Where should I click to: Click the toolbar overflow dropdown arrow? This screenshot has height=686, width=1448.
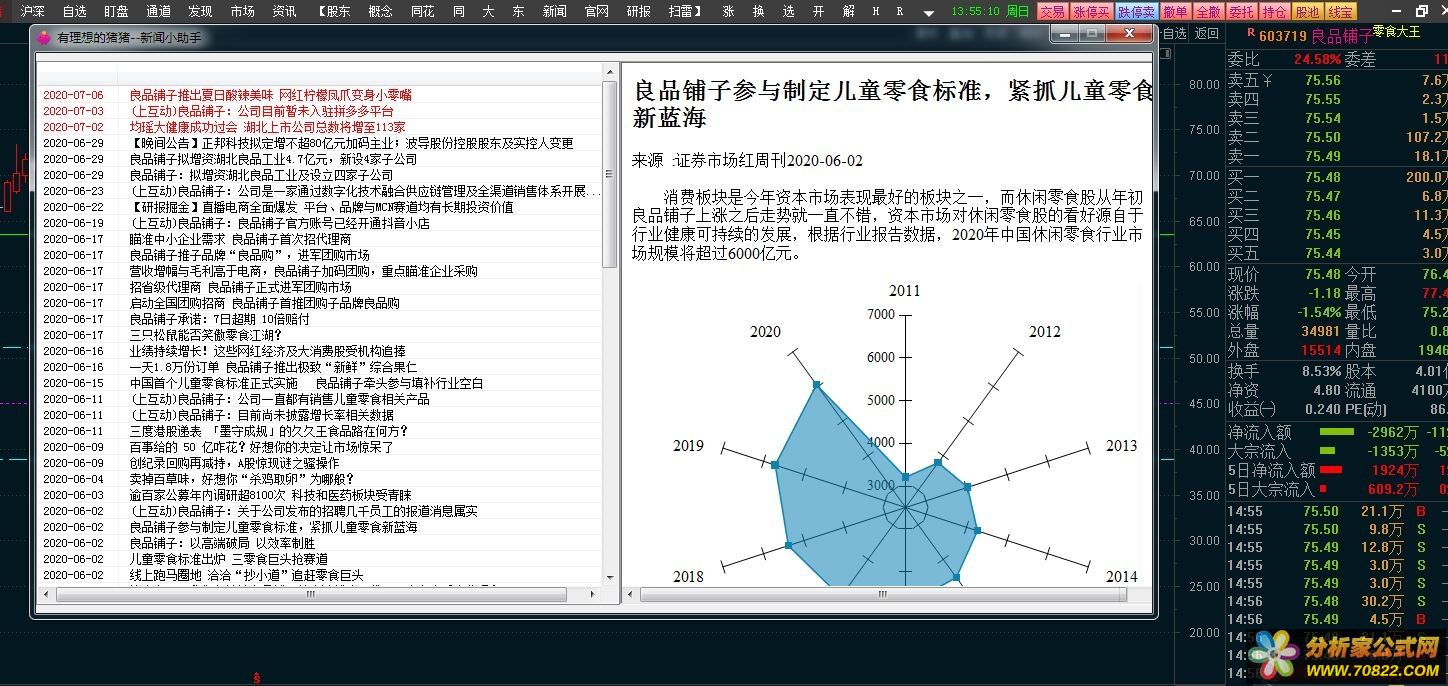click(929, 13)
